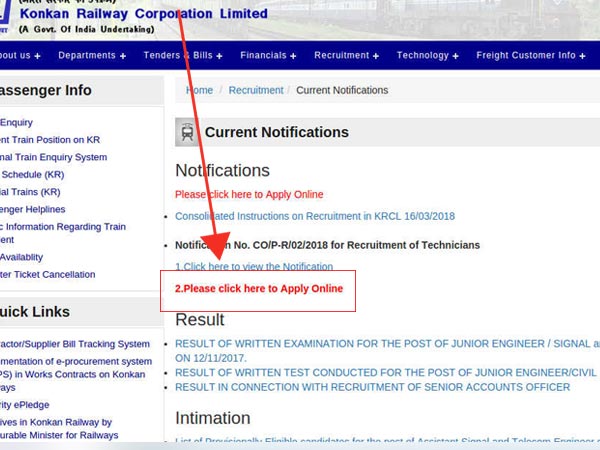600x450 pixels.
Task: Open the ePledge quick link
Action: point(24,405)
